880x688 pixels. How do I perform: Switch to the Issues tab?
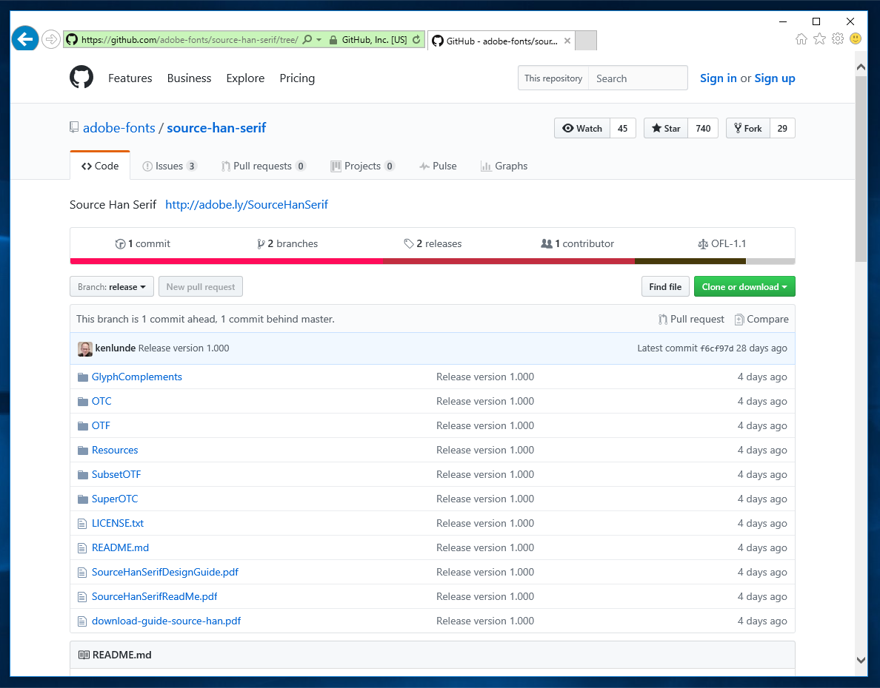coord(169,166)
